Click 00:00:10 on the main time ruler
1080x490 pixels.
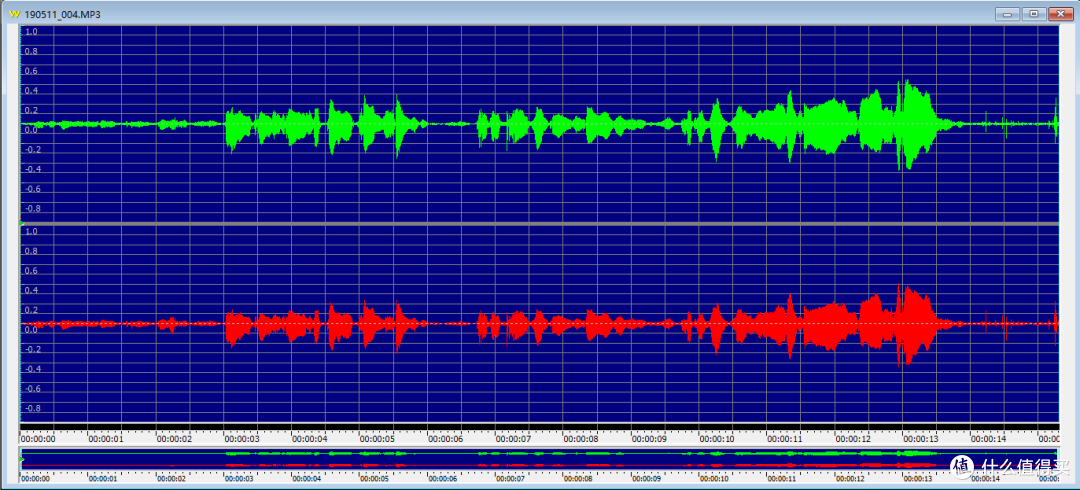pos(716,438)
